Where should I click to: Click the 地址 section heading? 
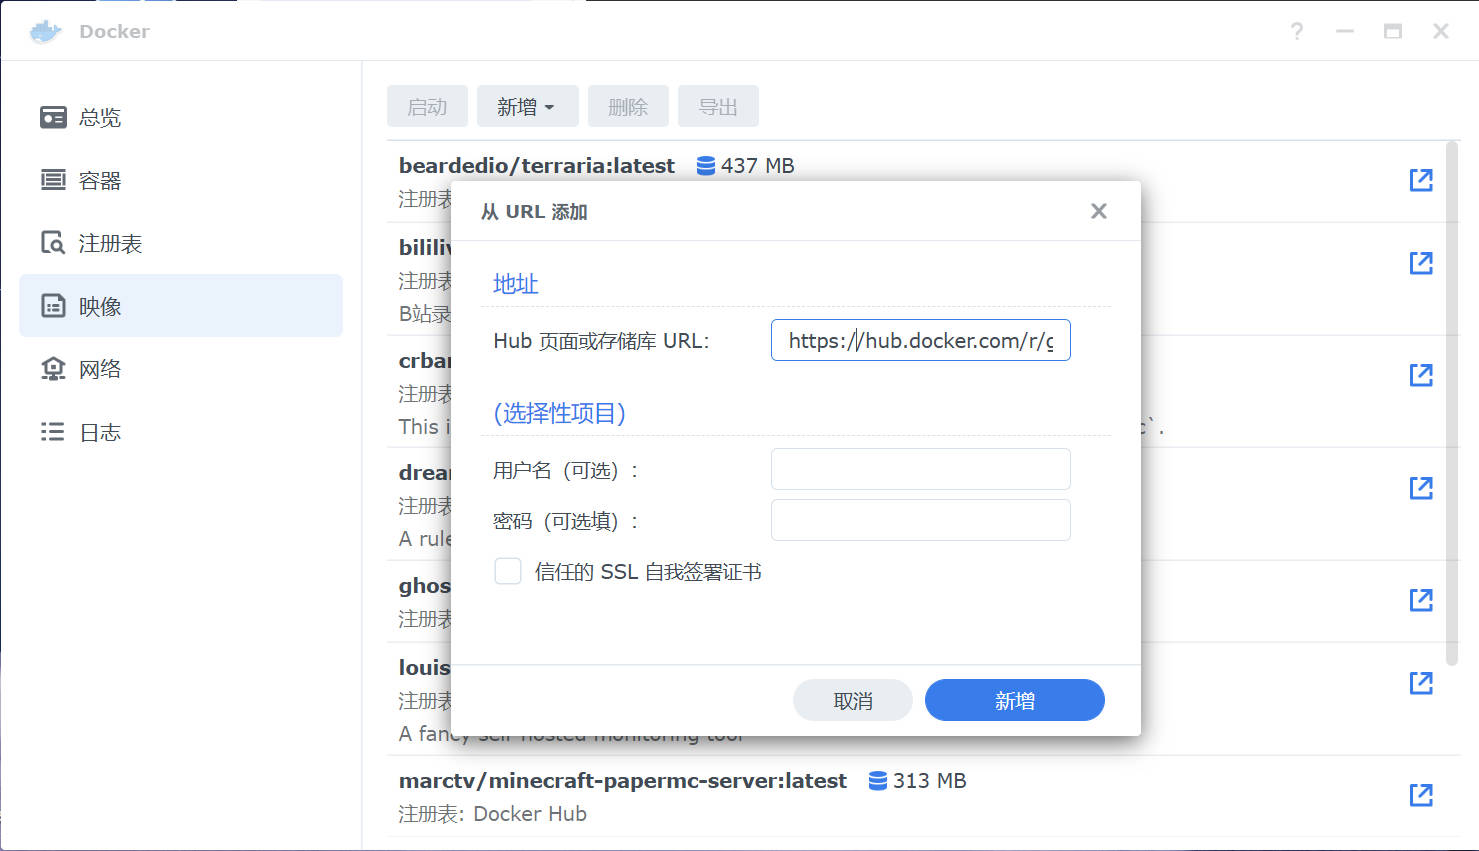[x=516, y=284]
